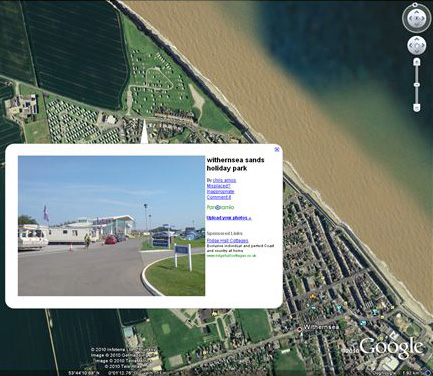Viewport: 433px width, 376px height.
Task: Click the Withernsea town placemark marker
Action: click(x=299, y=329)
